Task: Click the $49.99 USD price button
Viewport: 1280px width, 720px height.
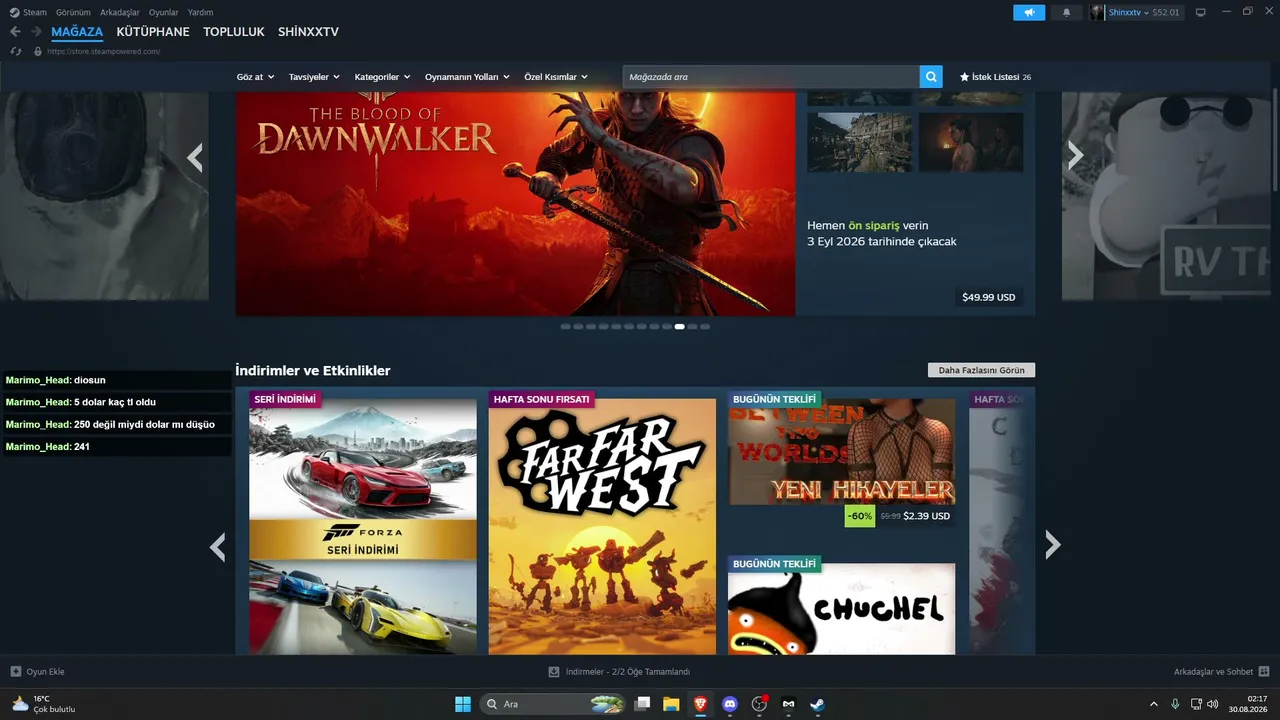Action: pyautogui.click(x=988, y=297)
